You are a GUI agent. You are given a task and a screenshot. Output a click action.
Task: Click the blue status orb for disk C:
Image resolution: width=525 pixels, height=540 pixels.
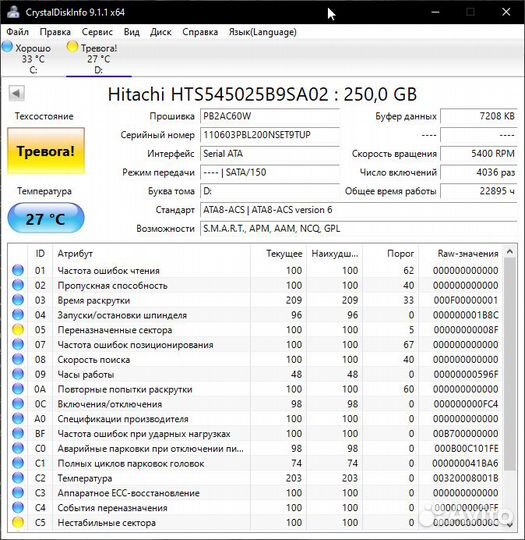[x=7, y=46]
